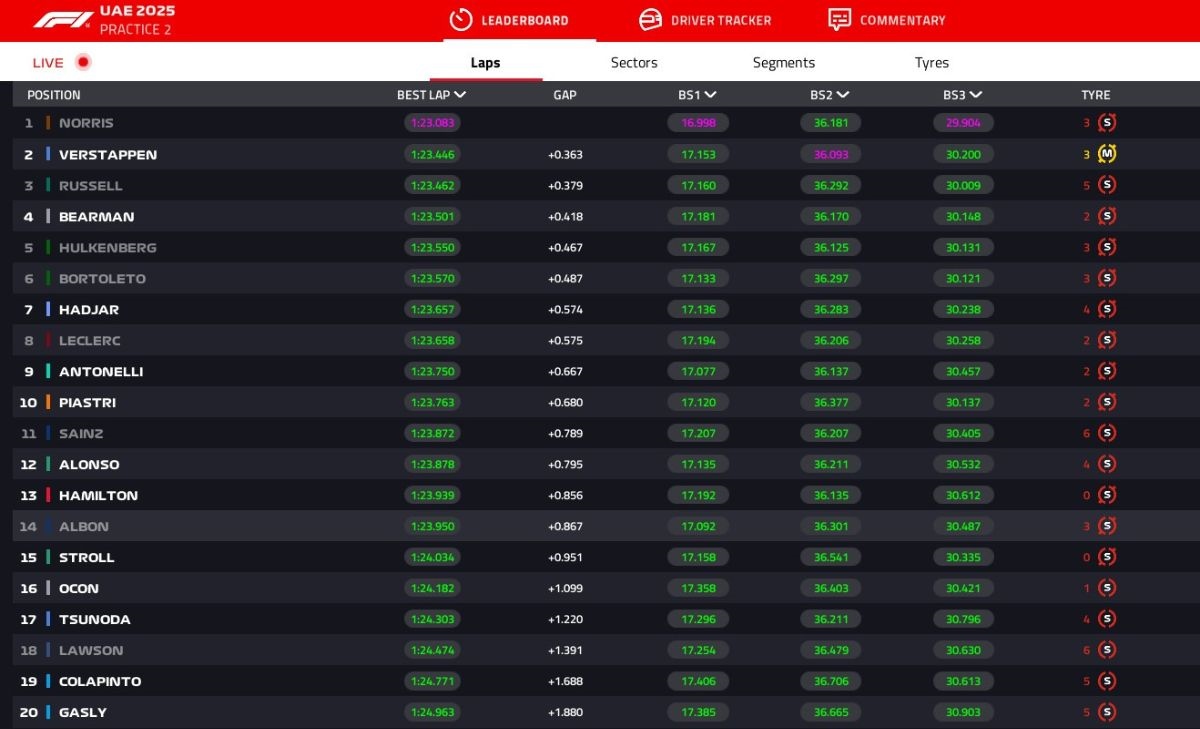Expand the BEST LAP sort chevron
The width and height of the screenshot is (1200, 729).
tap(460, 95)
